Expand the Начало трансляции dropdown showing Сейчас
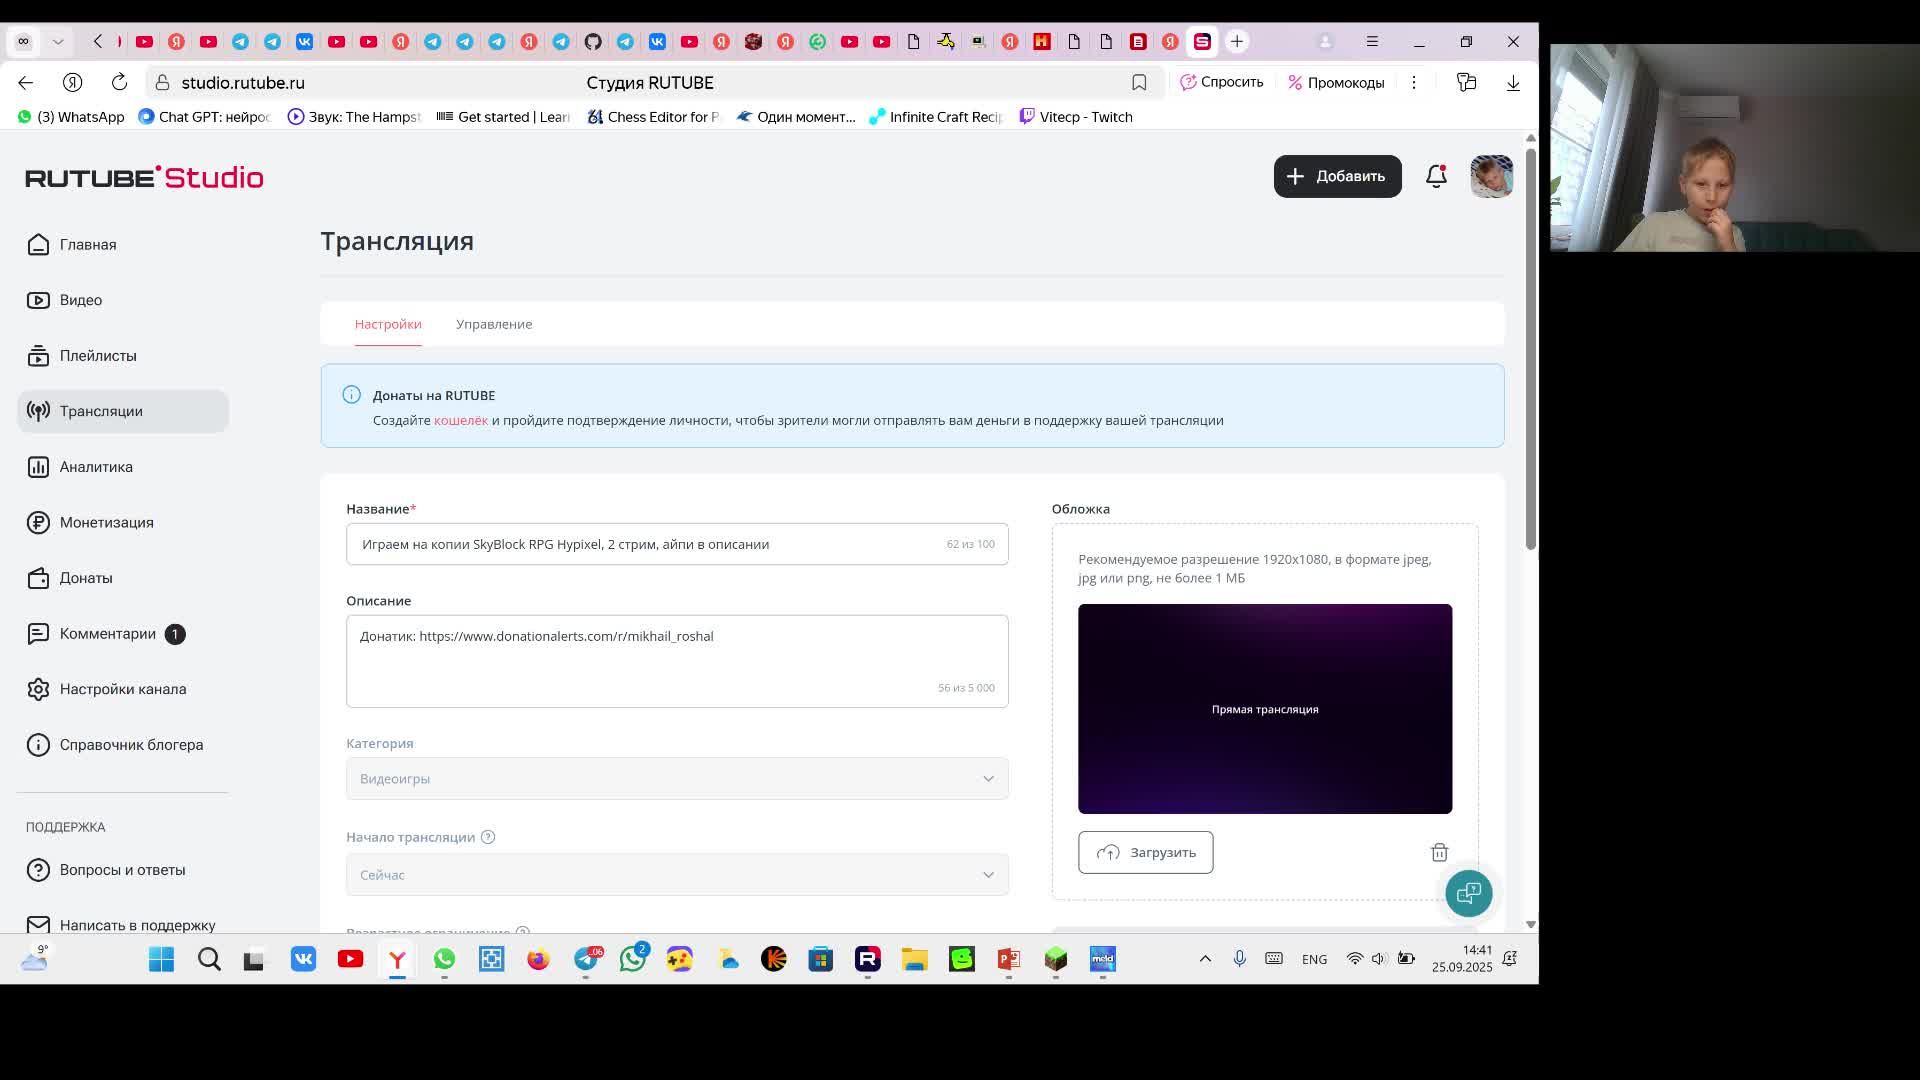1920x1080 pixels. [677, 875]
